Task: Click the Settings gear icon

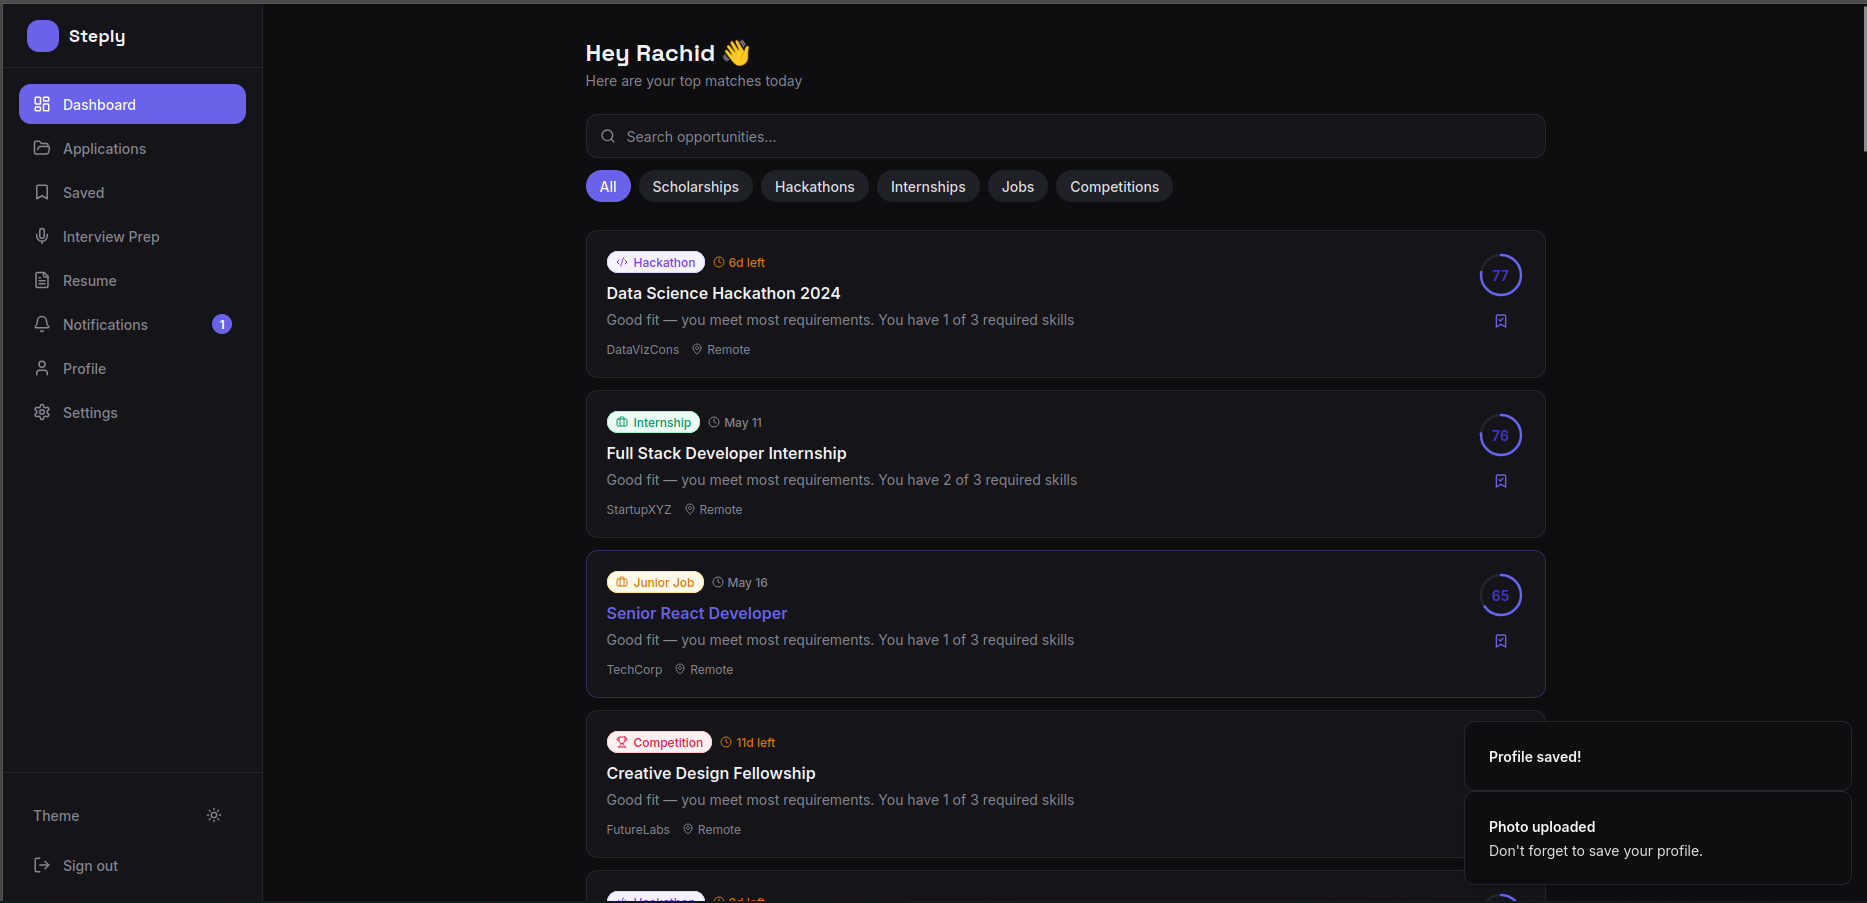Action: (42, 412)
